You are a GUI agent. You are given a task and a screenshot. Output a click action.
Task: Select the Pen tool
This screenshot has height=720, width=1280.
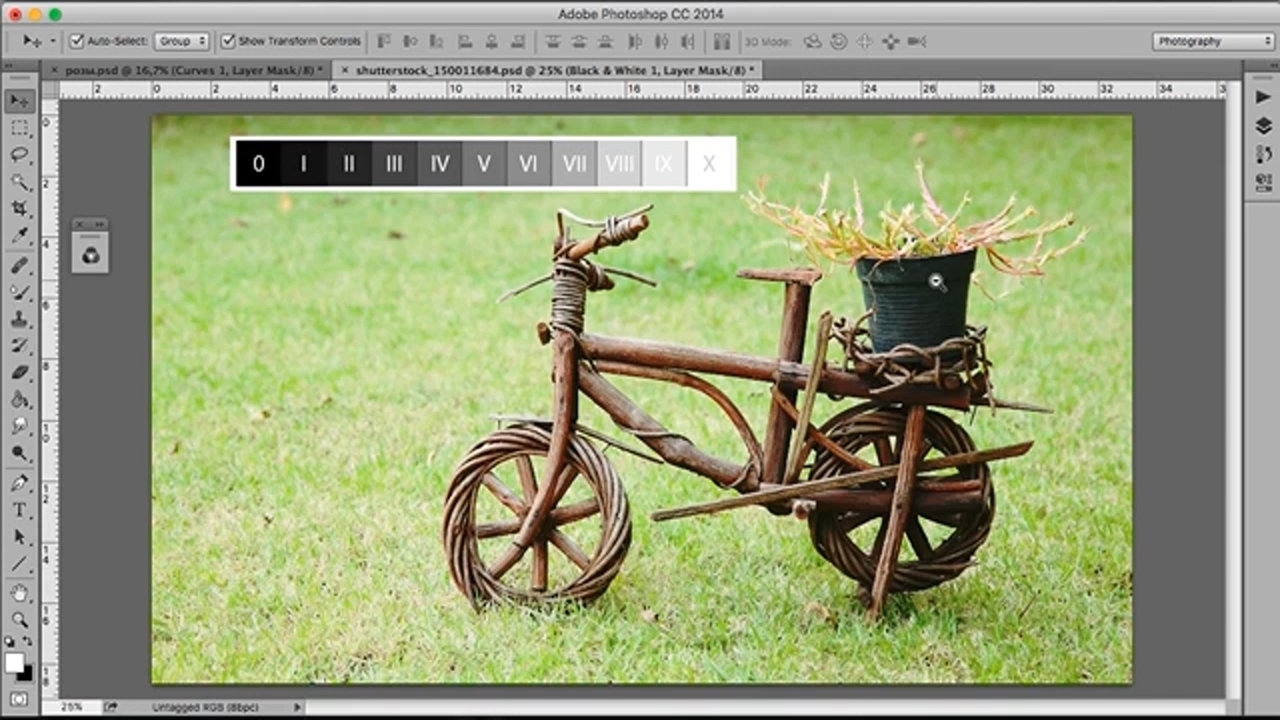pos(19,483)
